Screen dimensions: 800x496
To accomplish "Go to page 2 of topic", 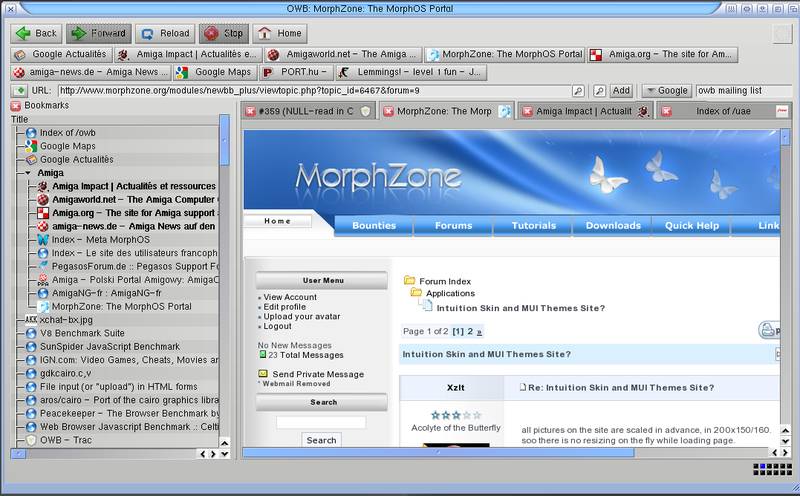I will click(470, 331).
